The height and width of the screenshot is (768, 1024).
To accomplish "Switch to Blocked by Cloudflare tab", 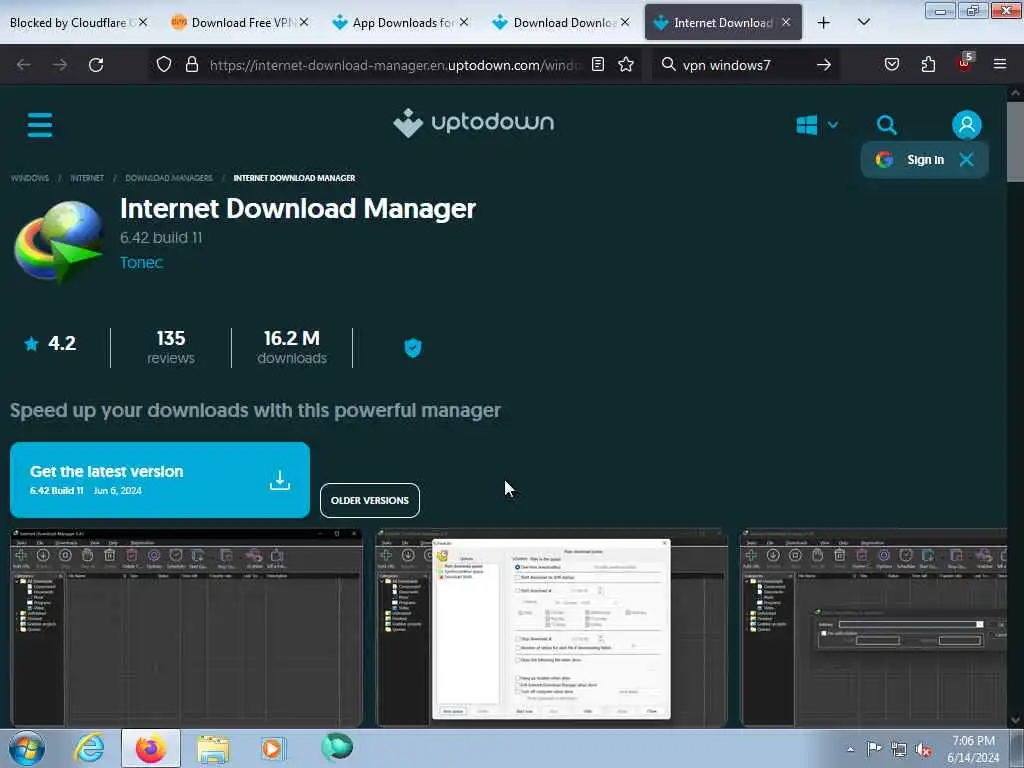I will pos(69,23).
